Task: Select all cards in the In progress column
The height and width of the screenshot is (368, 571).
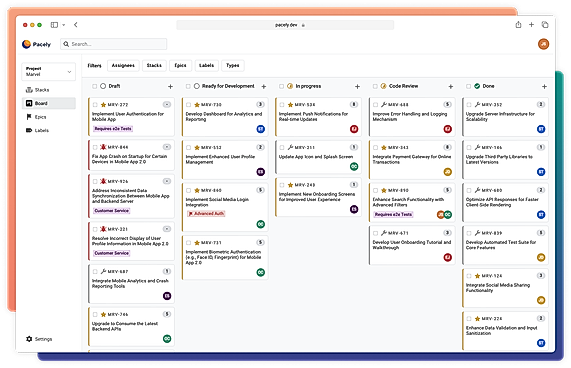Action: tap(281, 86)
